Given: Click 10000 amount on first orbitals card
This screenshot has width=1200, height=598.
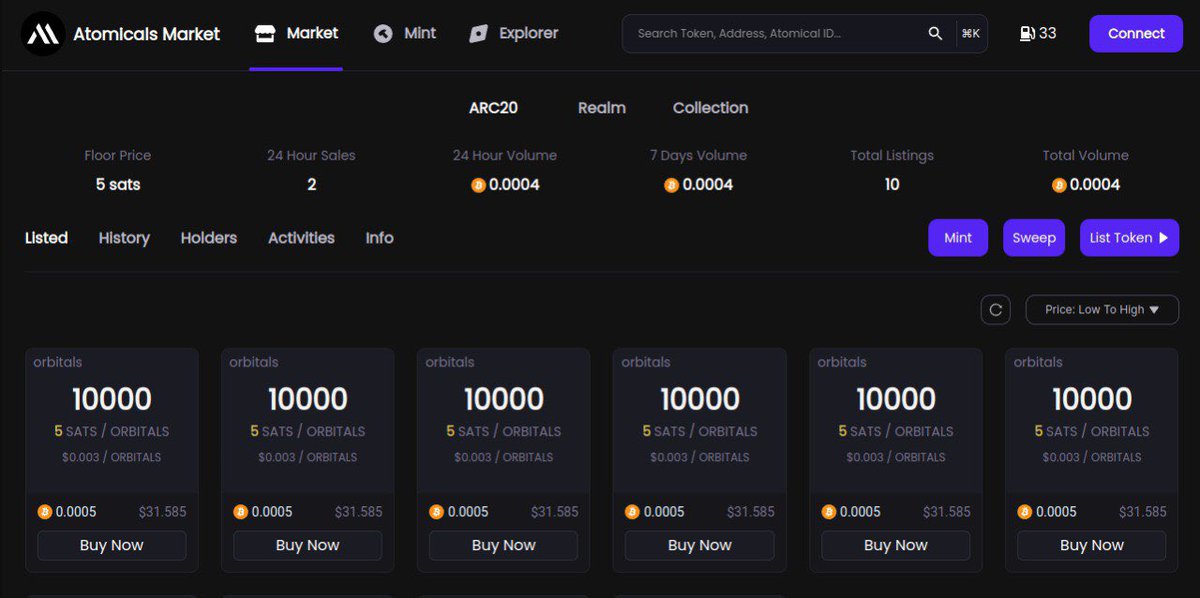Looking at the screenshot, I should 112,399.
